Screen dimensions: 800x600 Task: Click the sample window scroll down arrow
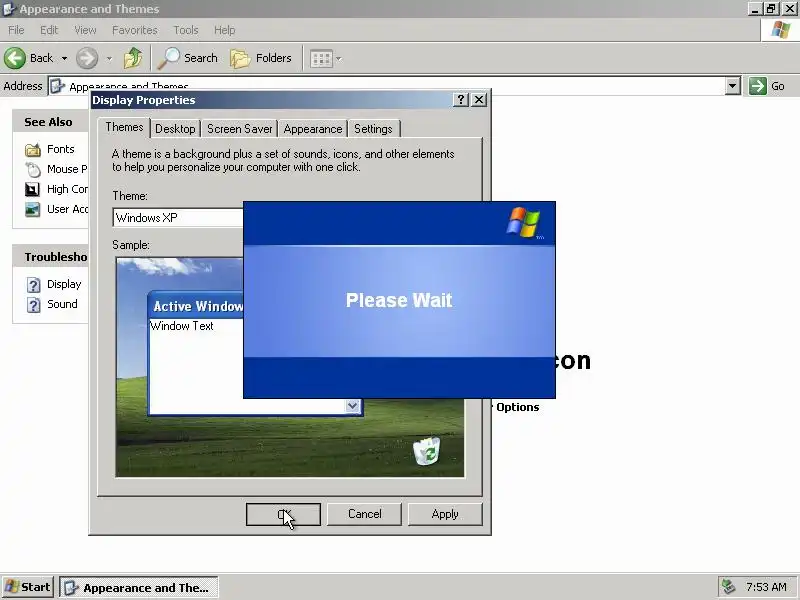pos(353,406)
